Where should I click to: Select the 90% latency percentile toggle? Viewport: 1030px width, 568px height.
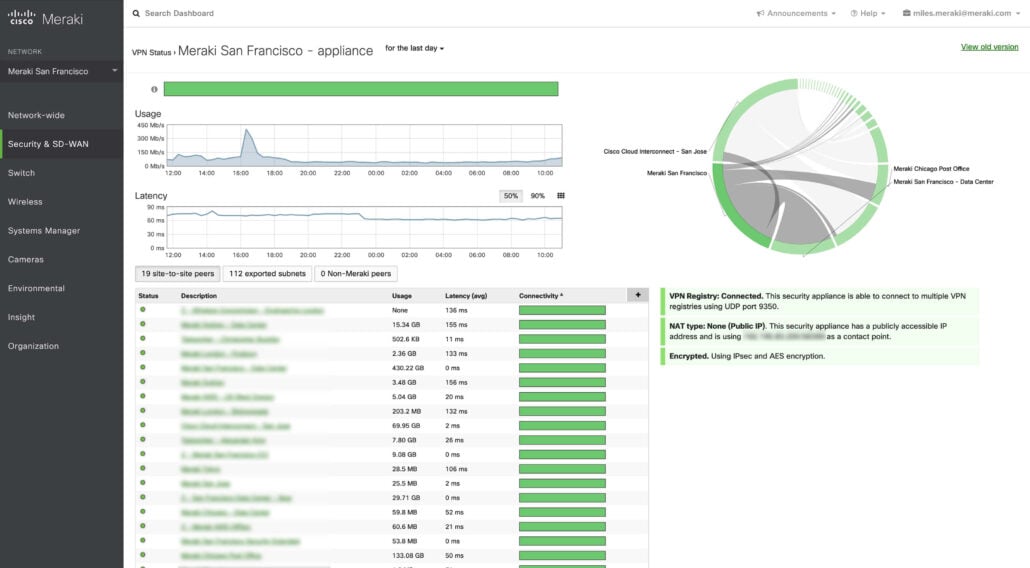[x=537, y=196]
